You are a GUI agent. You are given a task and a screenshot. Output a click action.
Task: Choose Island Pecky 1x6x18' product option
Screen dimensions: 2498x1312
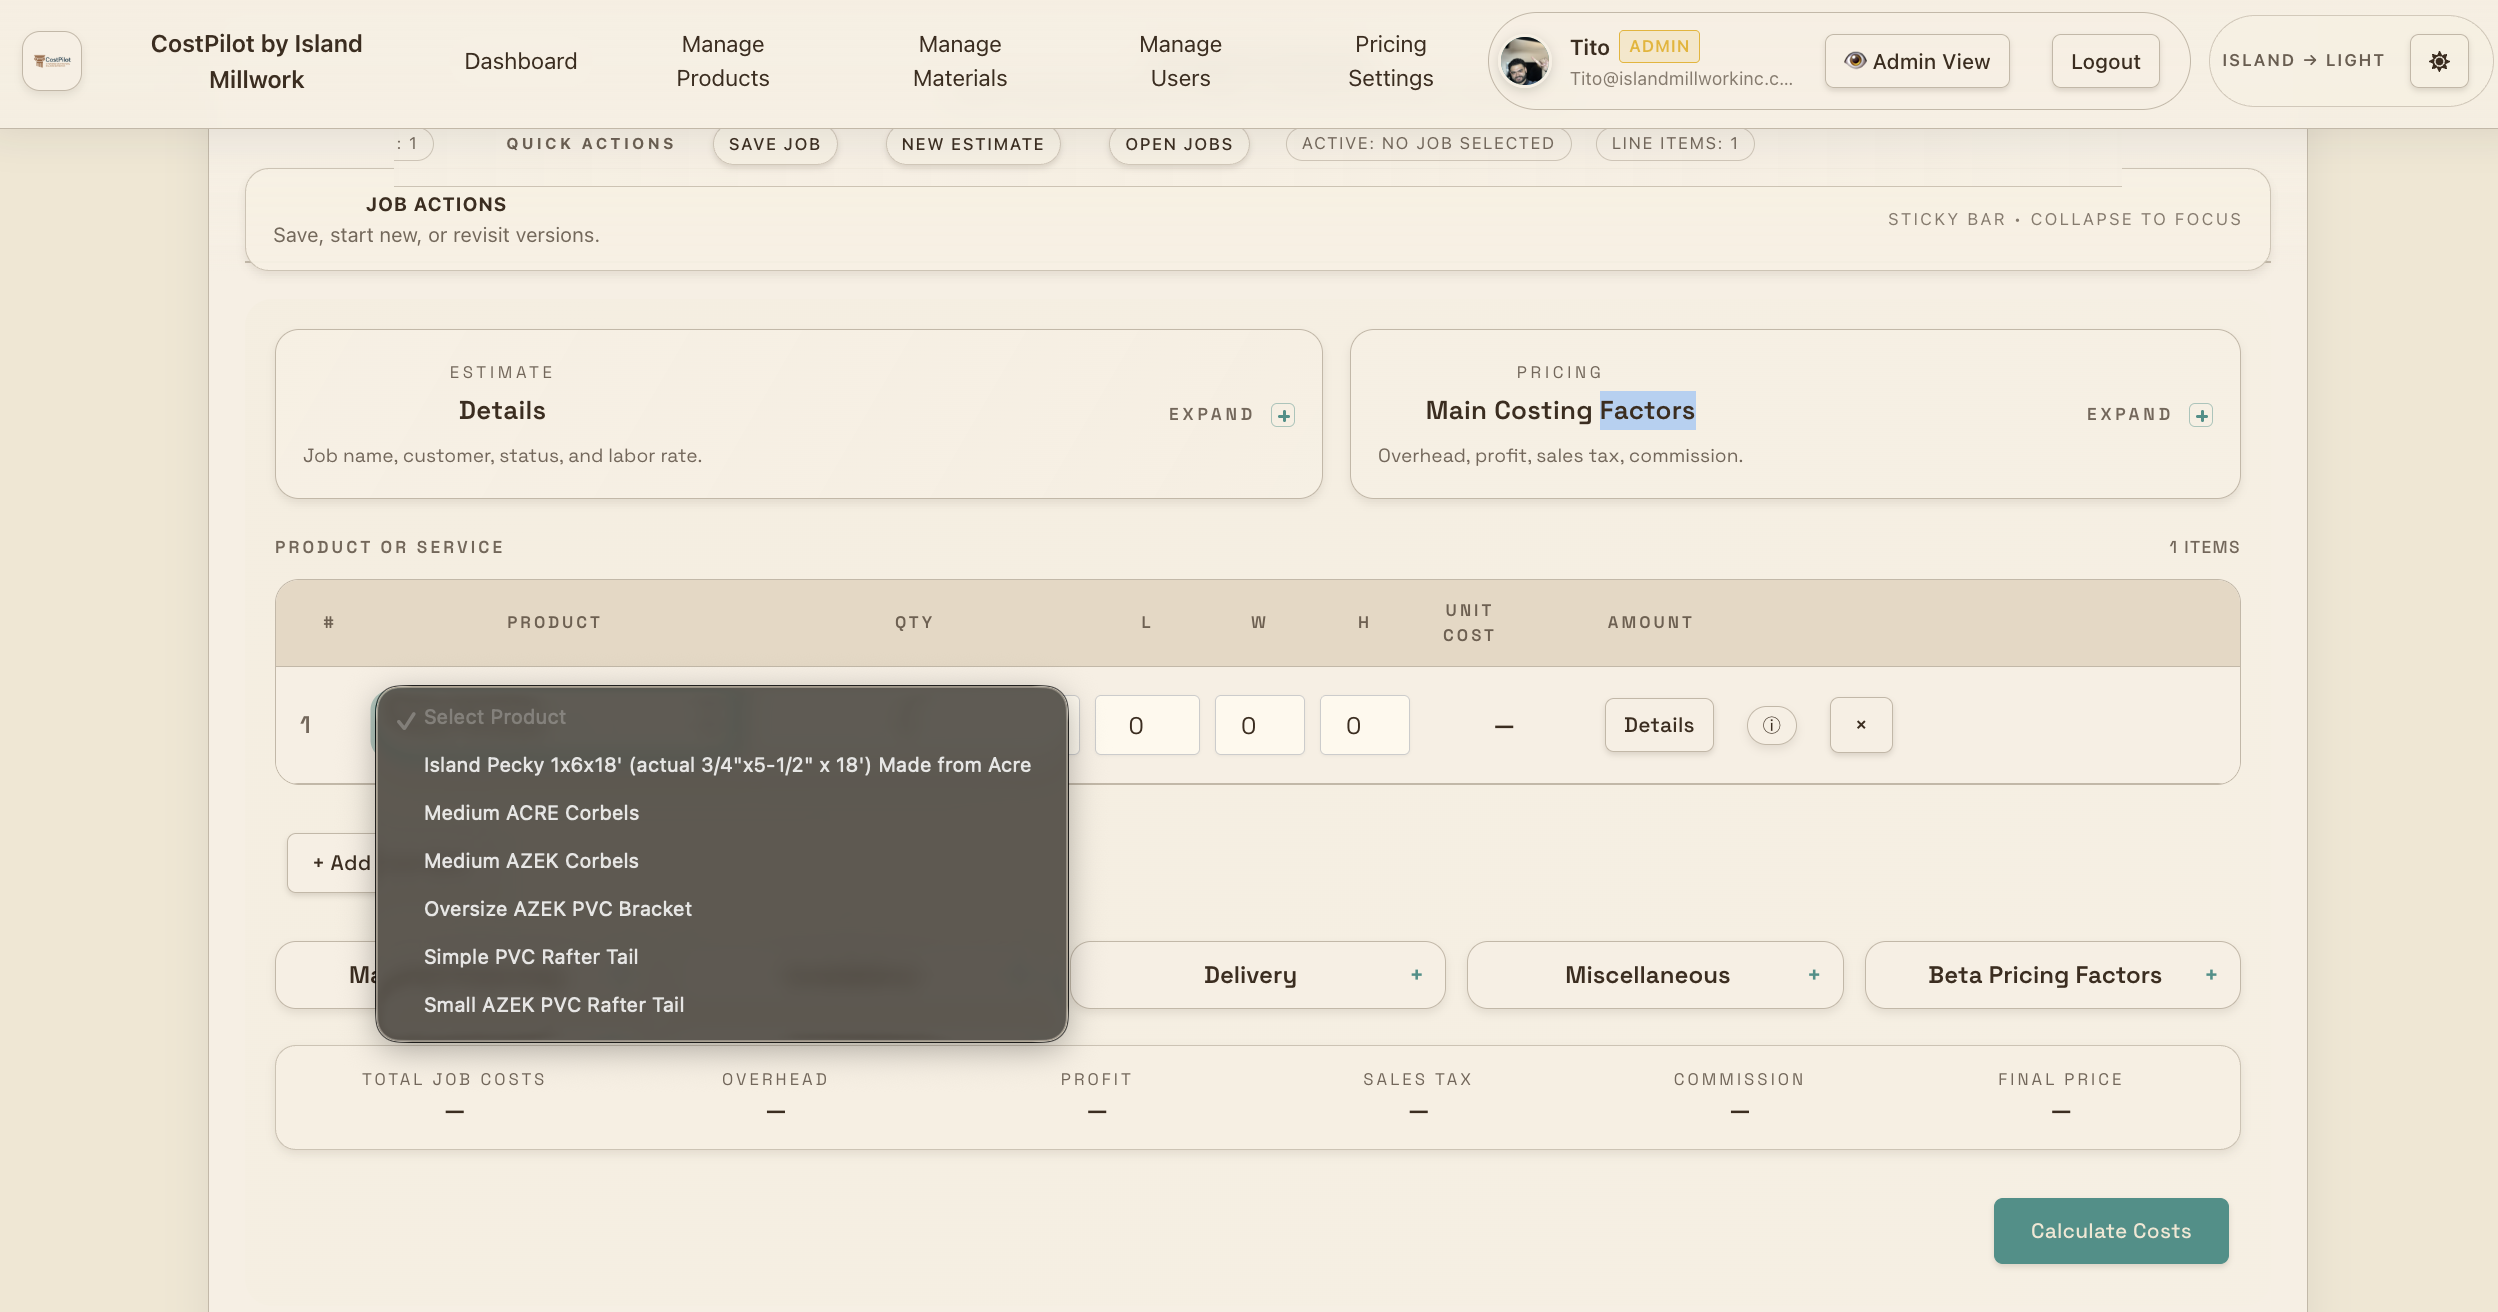click(x=721, y=765)
